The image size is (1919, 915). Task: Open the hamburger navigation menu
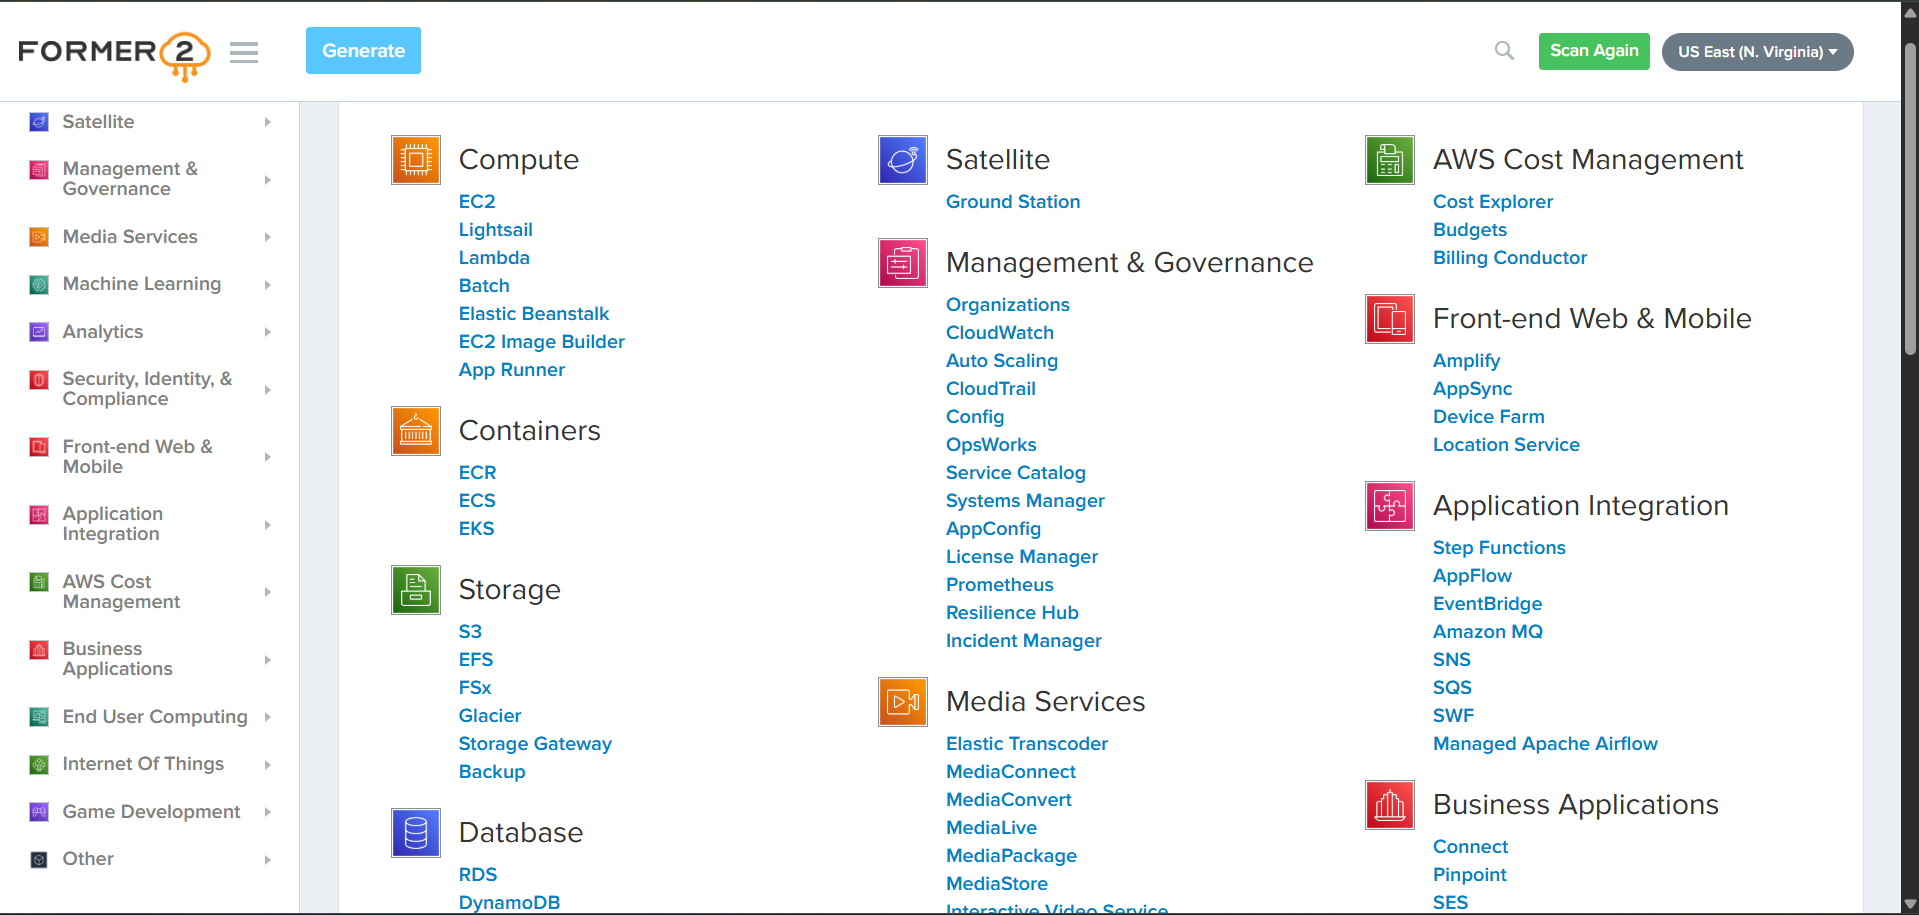tap(243, 52)
